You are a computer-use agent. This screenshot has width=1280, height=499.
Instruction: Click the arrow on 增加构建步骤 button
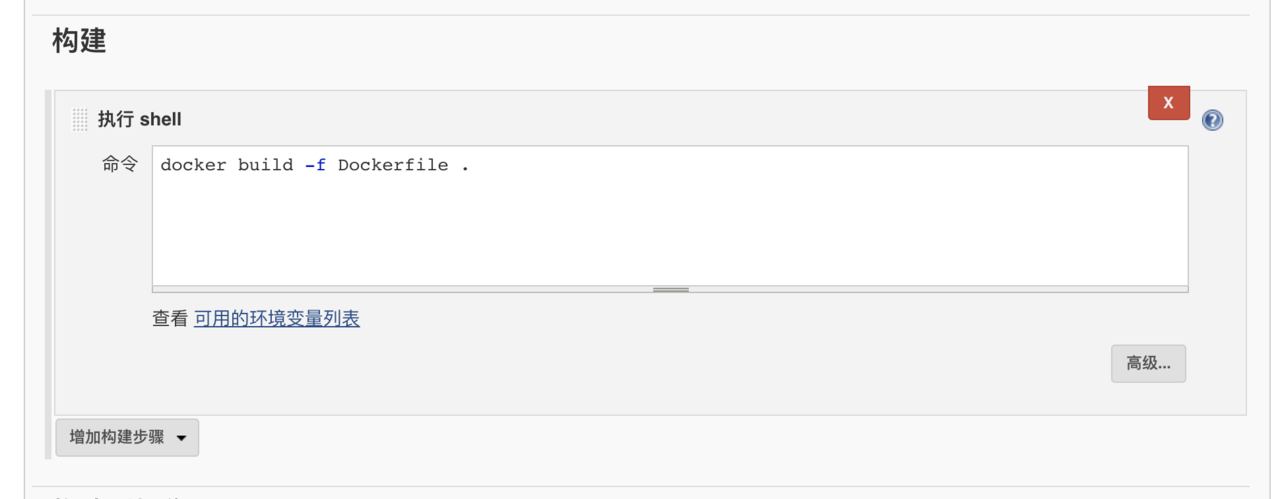click(x=181, y=438)
